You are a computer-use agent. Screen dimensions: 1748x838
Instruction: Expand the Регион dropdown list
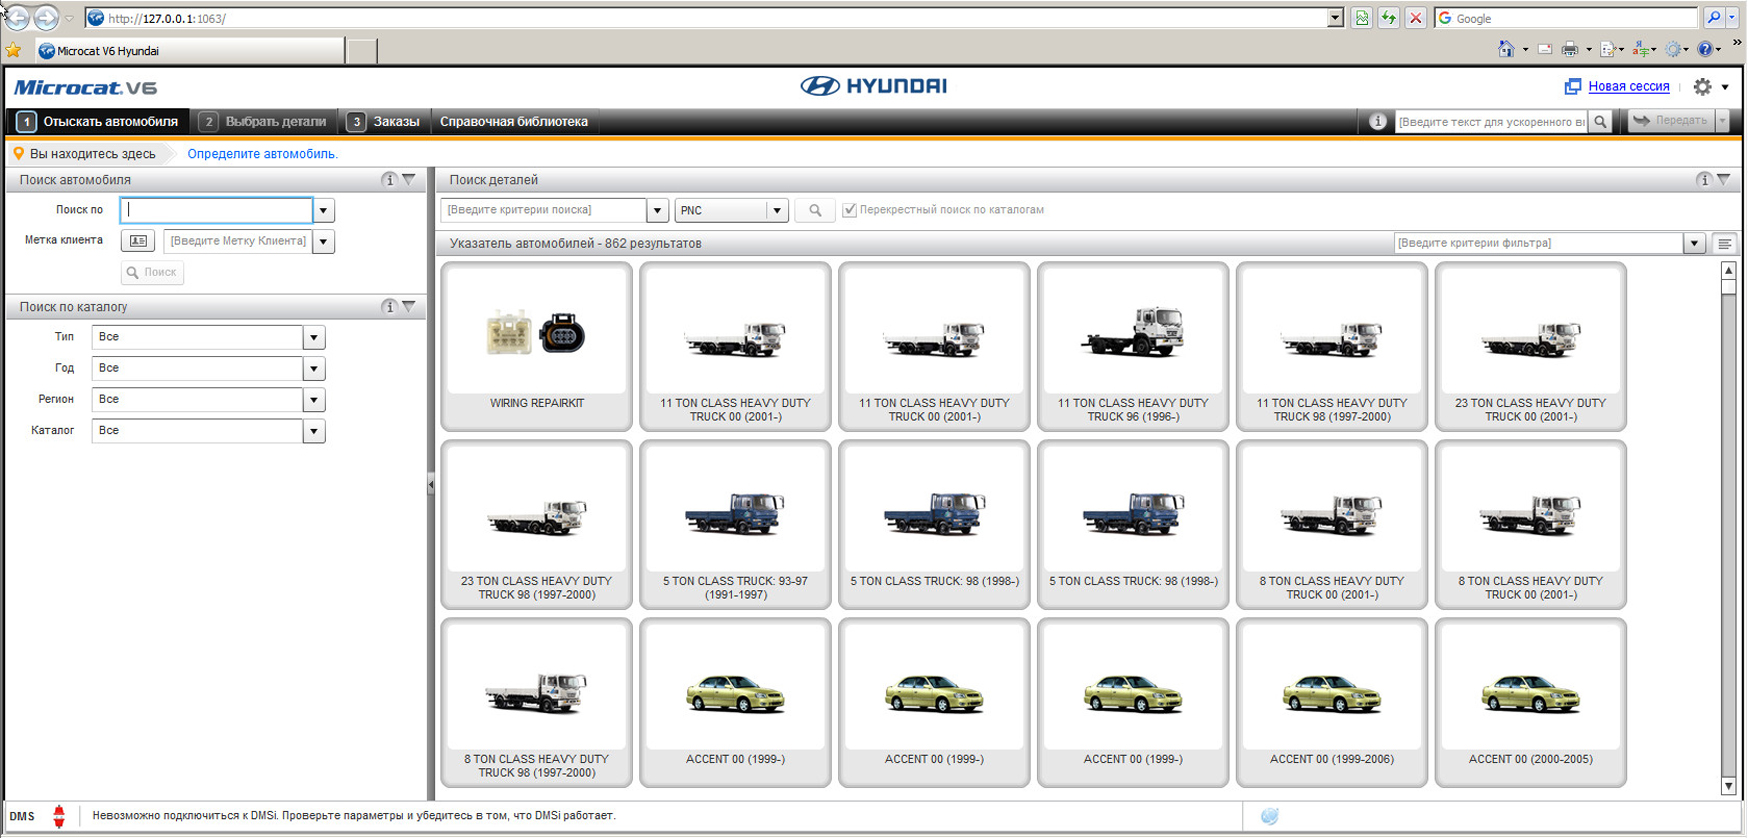click(314, 399)
